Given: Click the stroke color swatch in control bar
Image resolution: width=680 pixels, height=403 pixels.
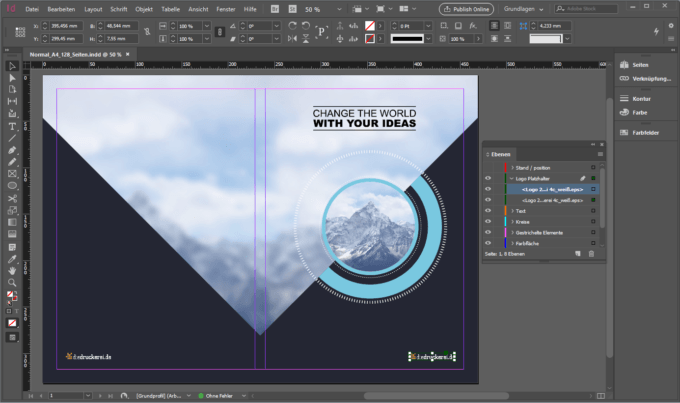Looking at the screenshot, I should point(369,39).
